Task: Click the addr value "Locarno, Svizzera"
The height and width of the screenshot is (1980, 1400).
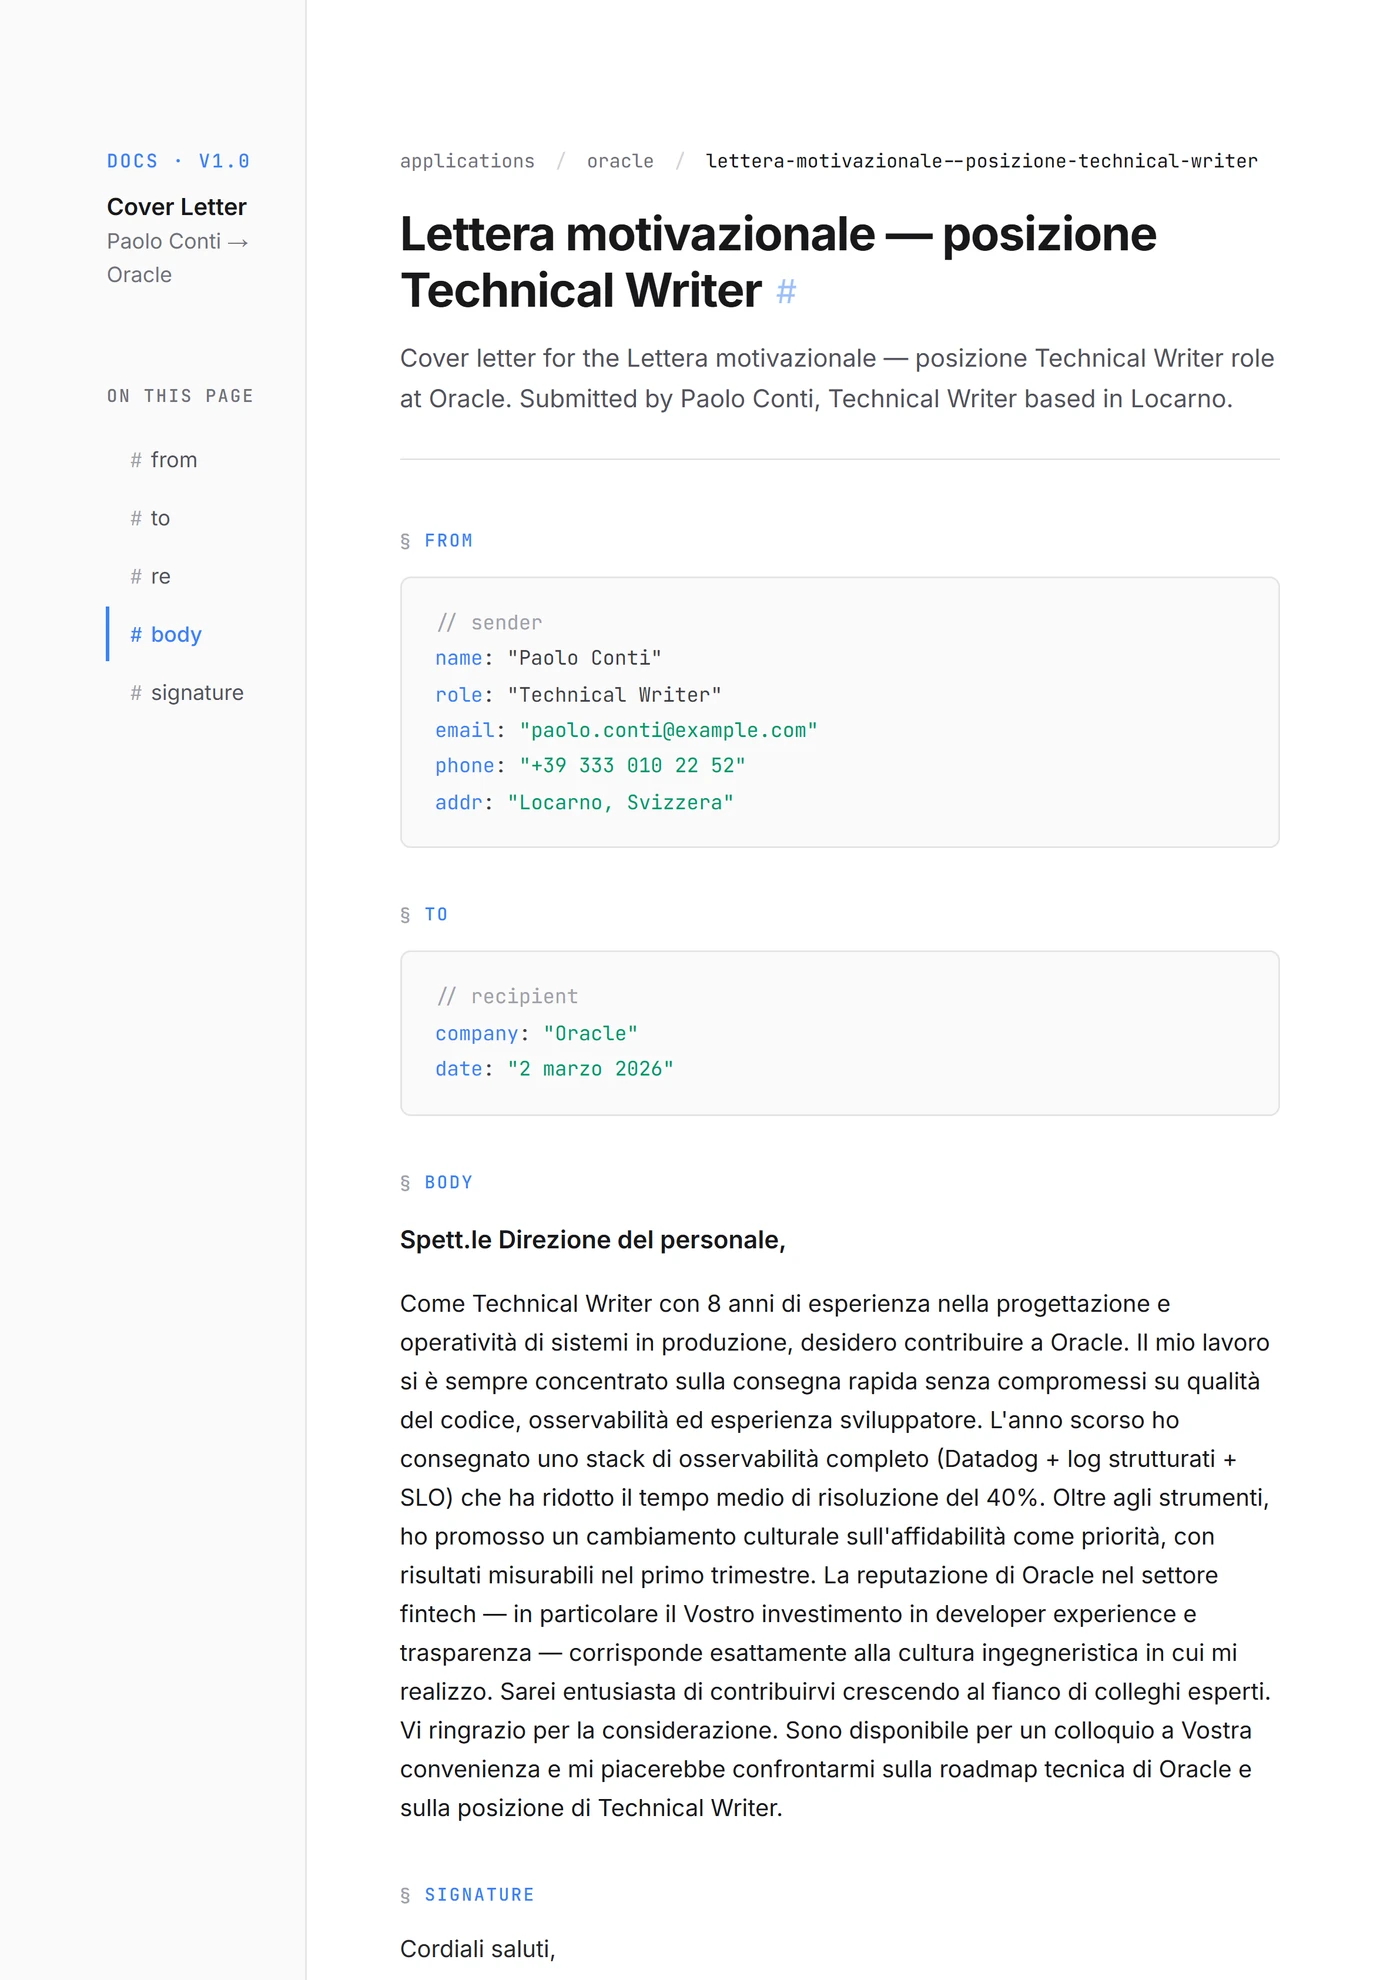Action: 621,802
